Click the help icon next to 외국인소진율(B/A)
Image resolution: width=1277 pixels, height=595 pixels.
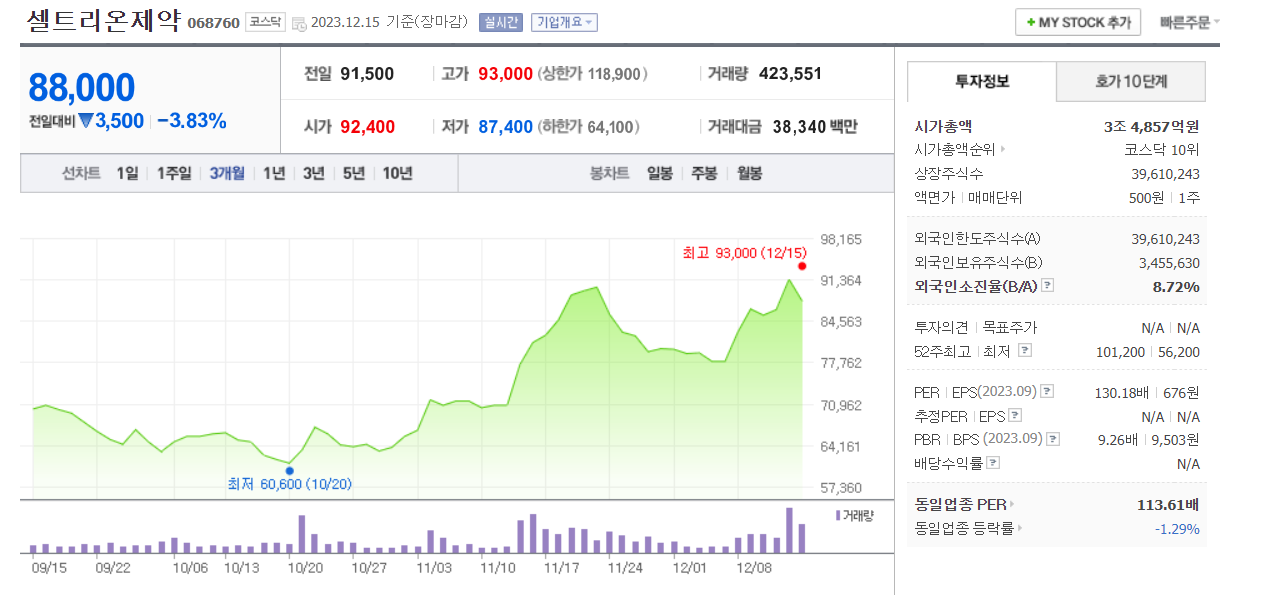1047,286
